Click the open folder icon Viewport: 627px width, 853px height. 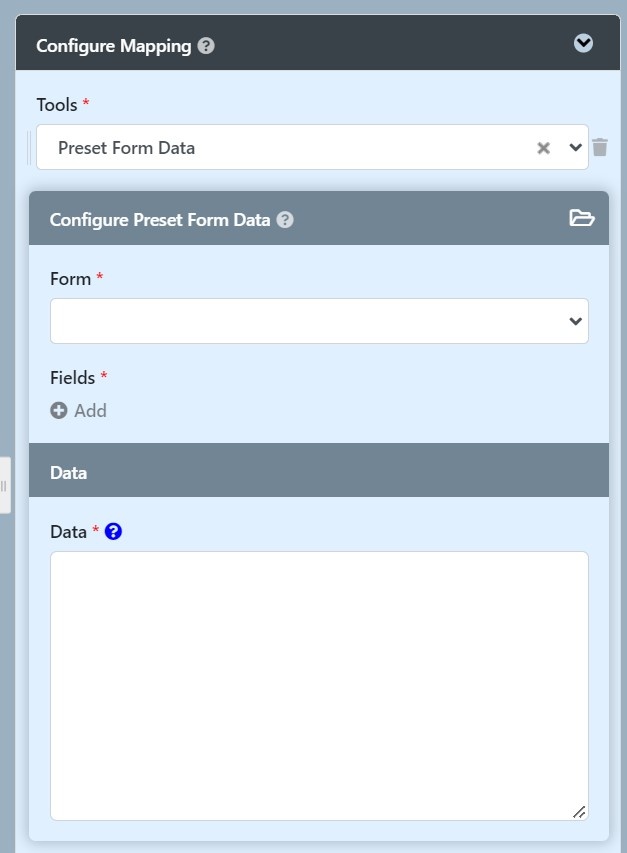582,218
